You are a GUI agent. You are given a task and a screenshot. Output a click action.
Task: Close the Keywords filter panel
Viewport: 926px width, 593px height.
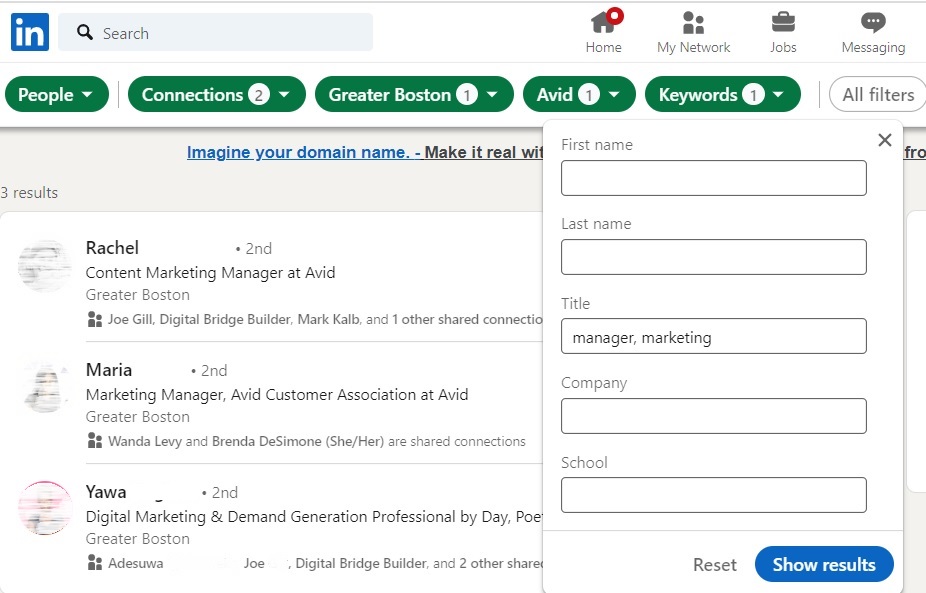pyautogui.click(x=884, y=141)
